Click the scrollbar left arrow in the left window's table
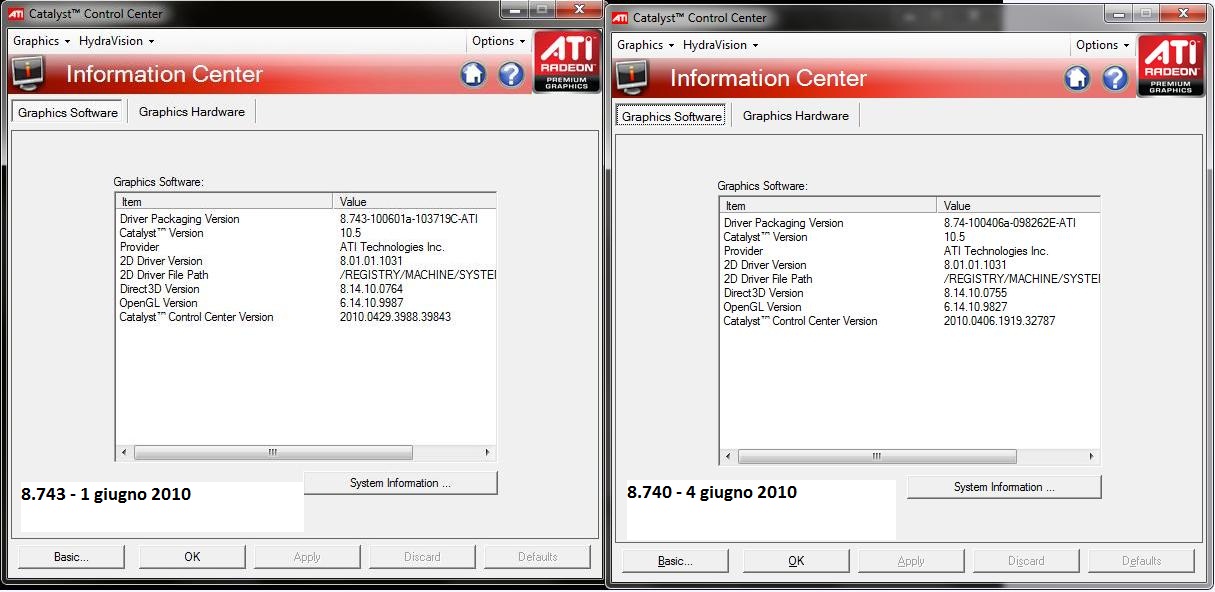Screen dimensions: 1215x592 coord(124,453)
